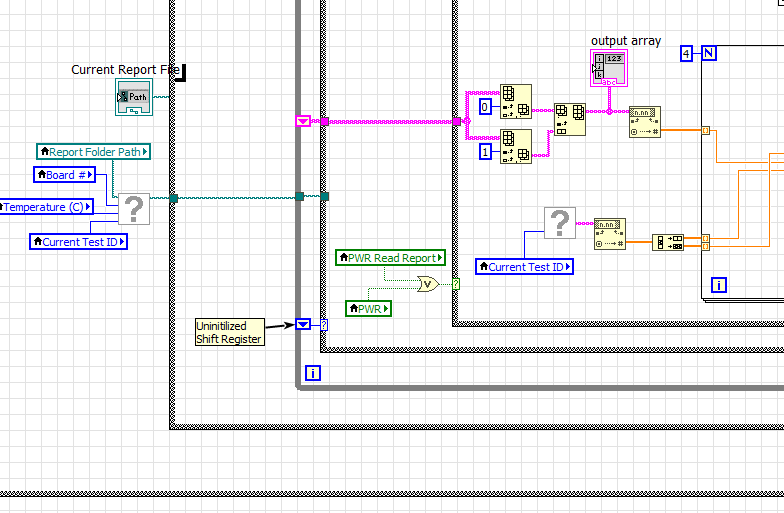Select the string-to-number node below the output array
The width and height of the screenshot is (784, 513).
(x=644, y=122)
